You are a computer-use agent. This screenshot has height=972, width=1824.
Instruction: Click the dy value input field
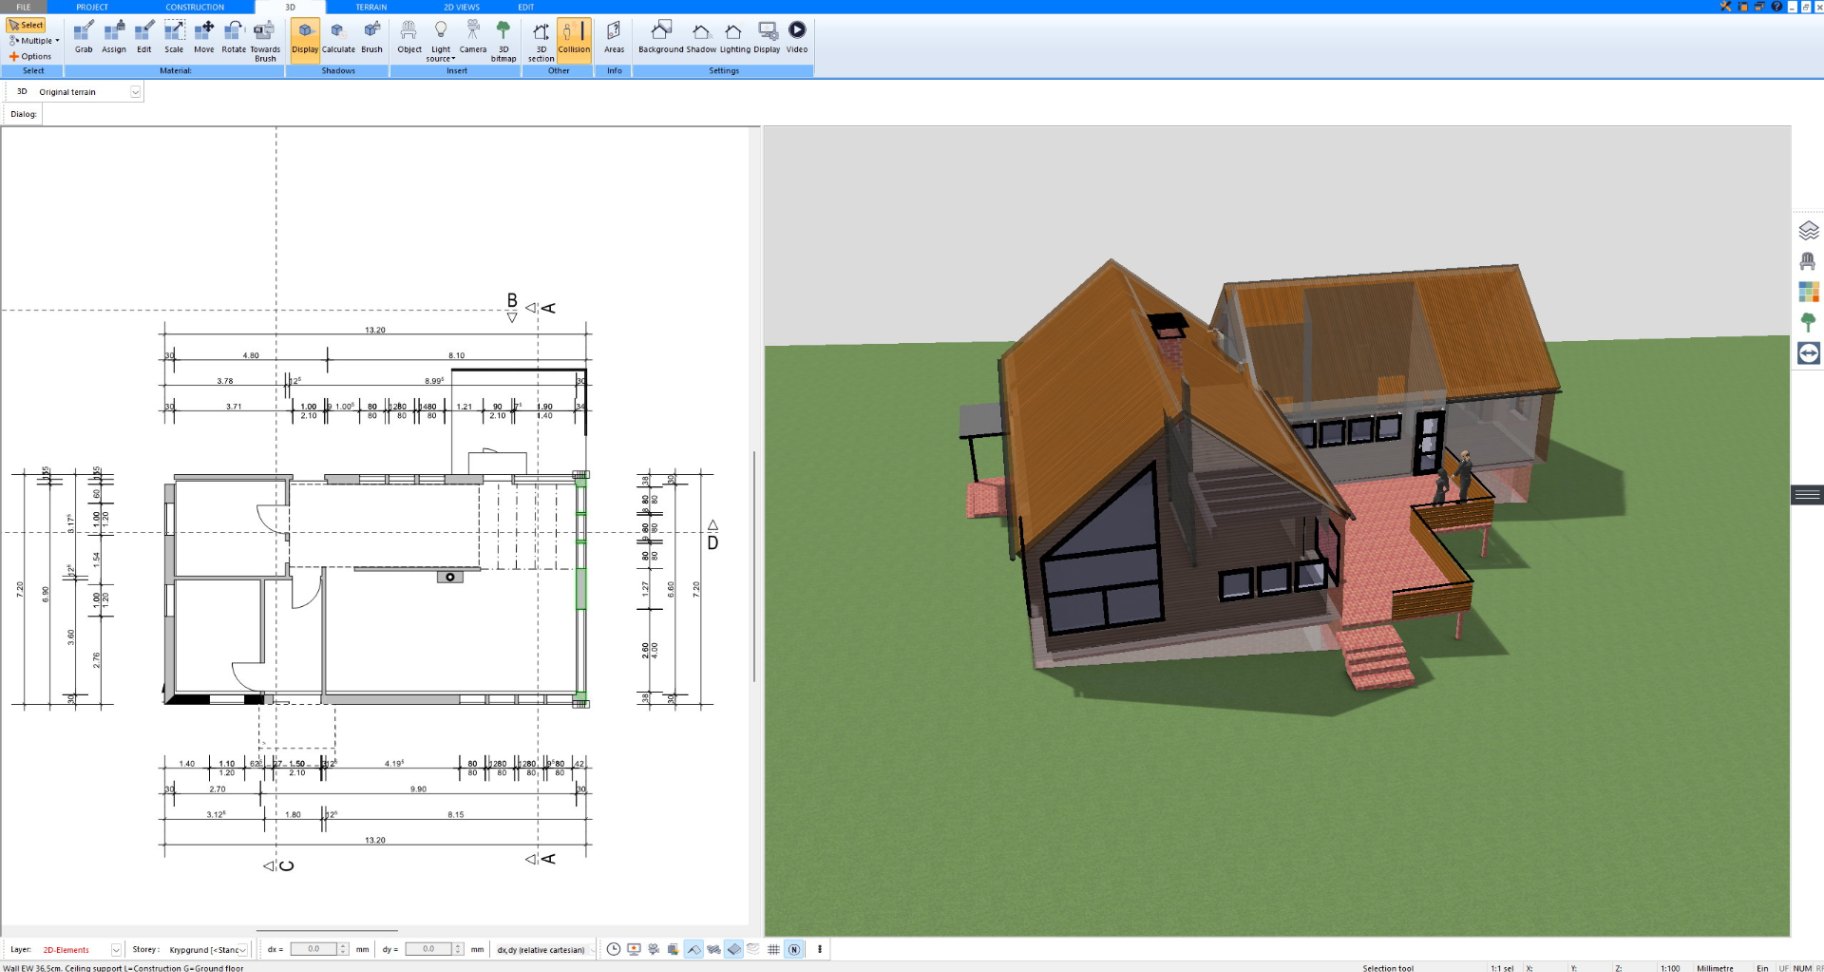pyautogui.click(x=429, y=949)
